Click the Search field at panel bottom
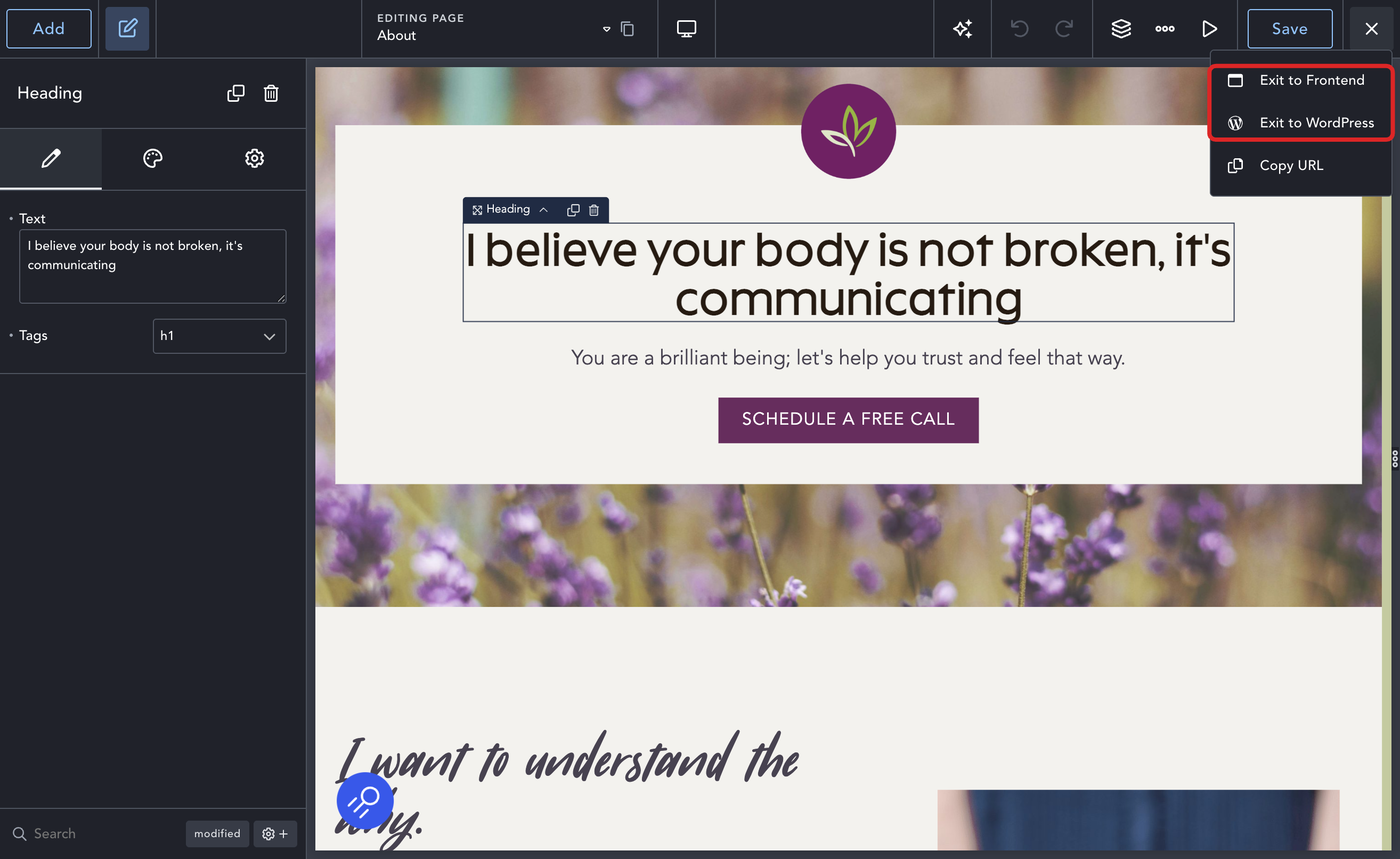 click(x=95, y=834)
